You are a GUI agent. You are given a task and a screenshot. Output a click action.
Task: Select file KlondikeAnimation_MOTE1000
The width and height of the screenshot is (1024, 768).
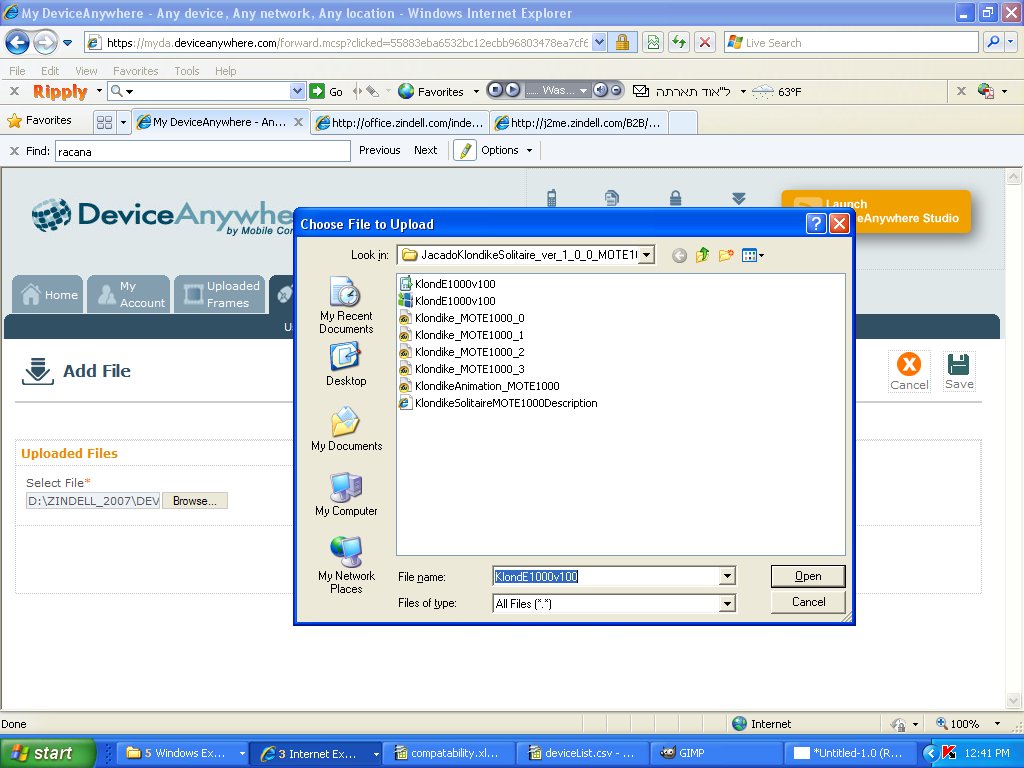480,386
